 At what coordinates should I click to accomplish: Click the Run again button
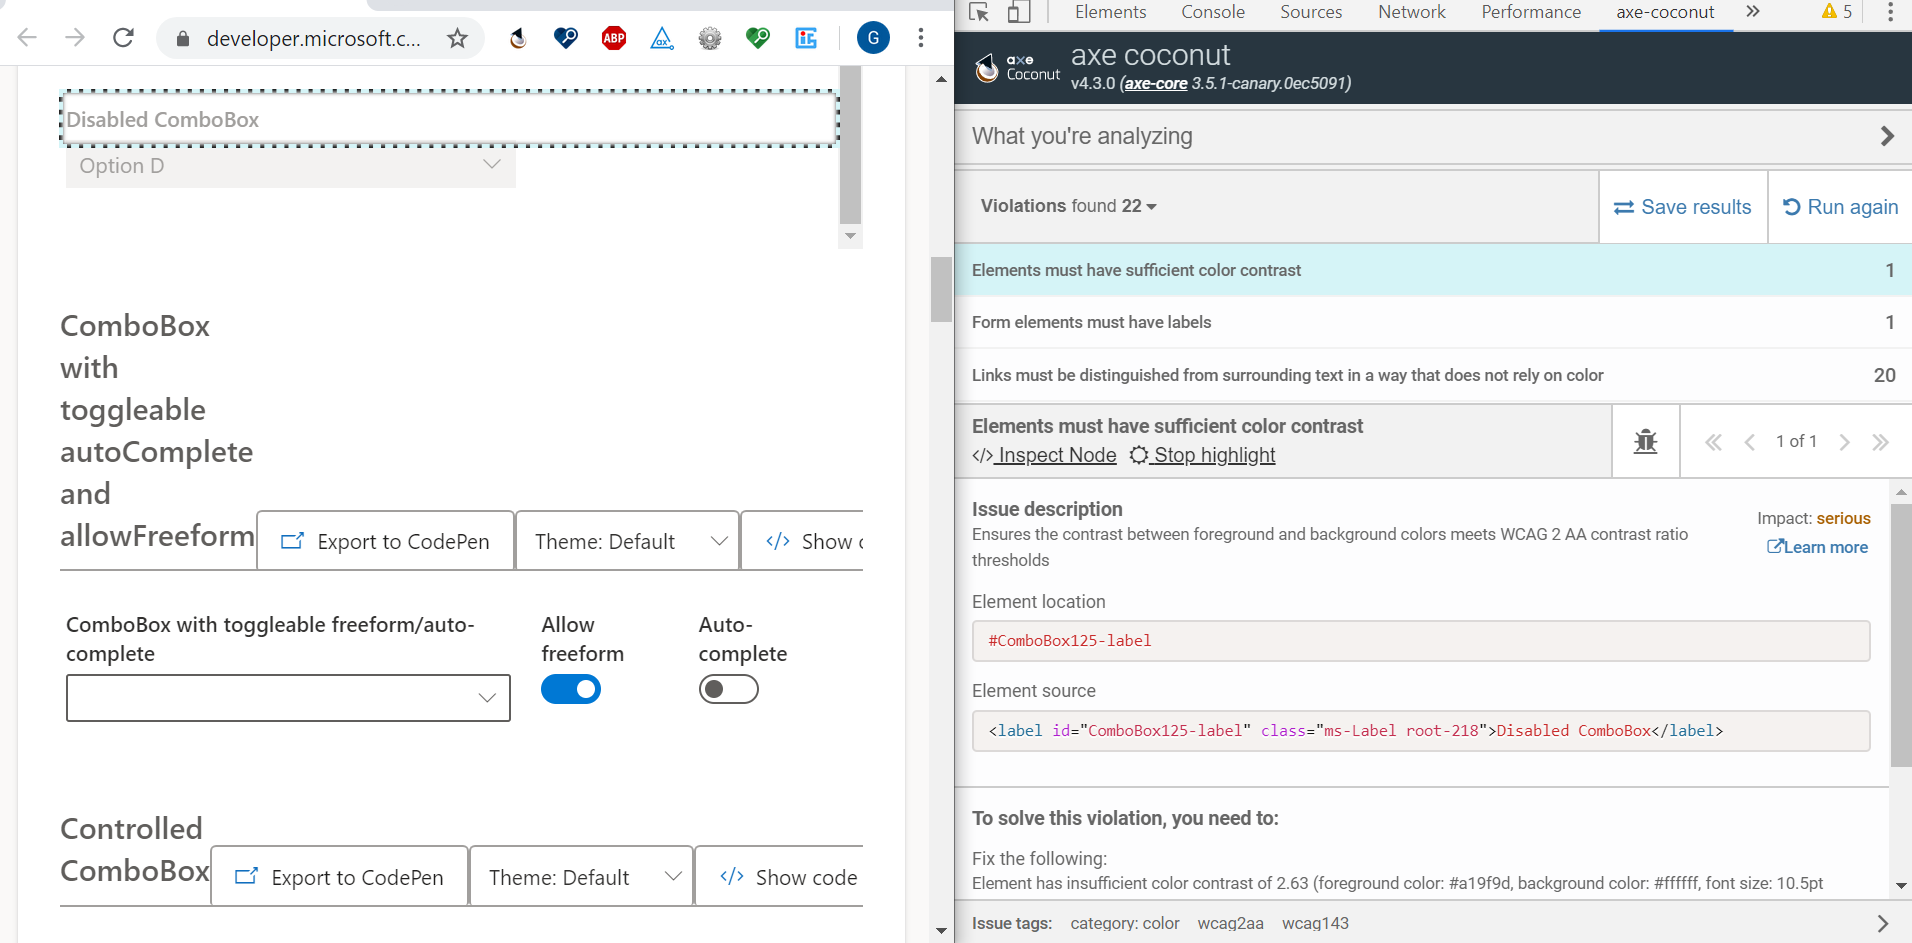[1840, 207]
